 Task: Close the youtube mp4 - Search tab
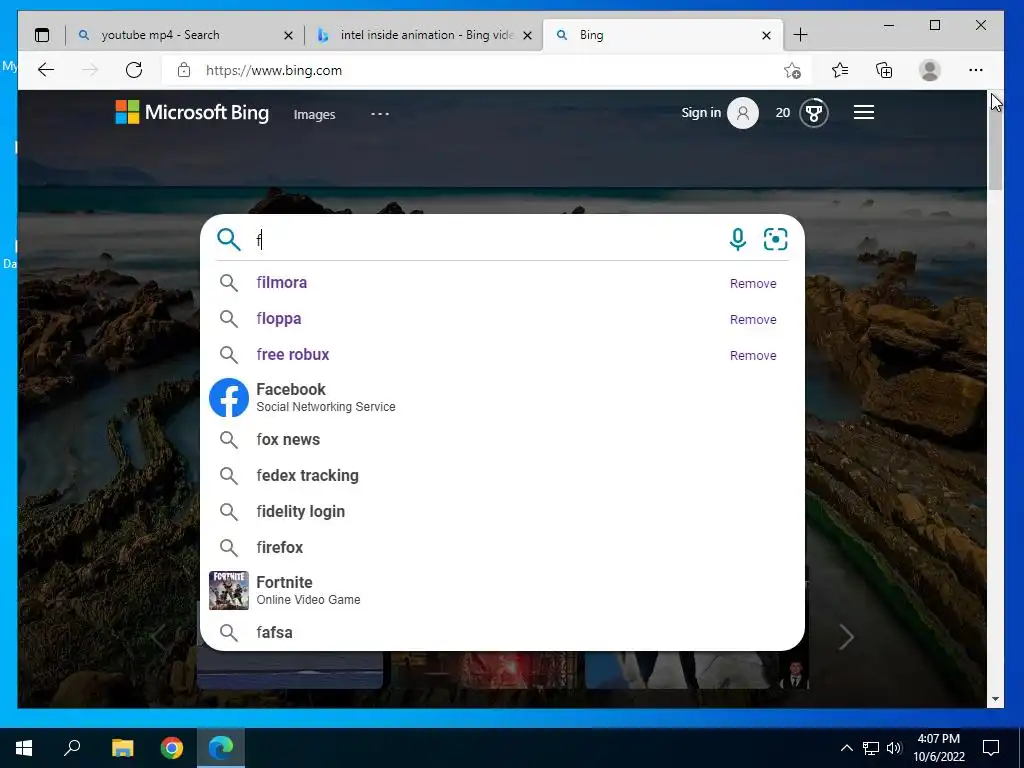click(x=288, y=35)
